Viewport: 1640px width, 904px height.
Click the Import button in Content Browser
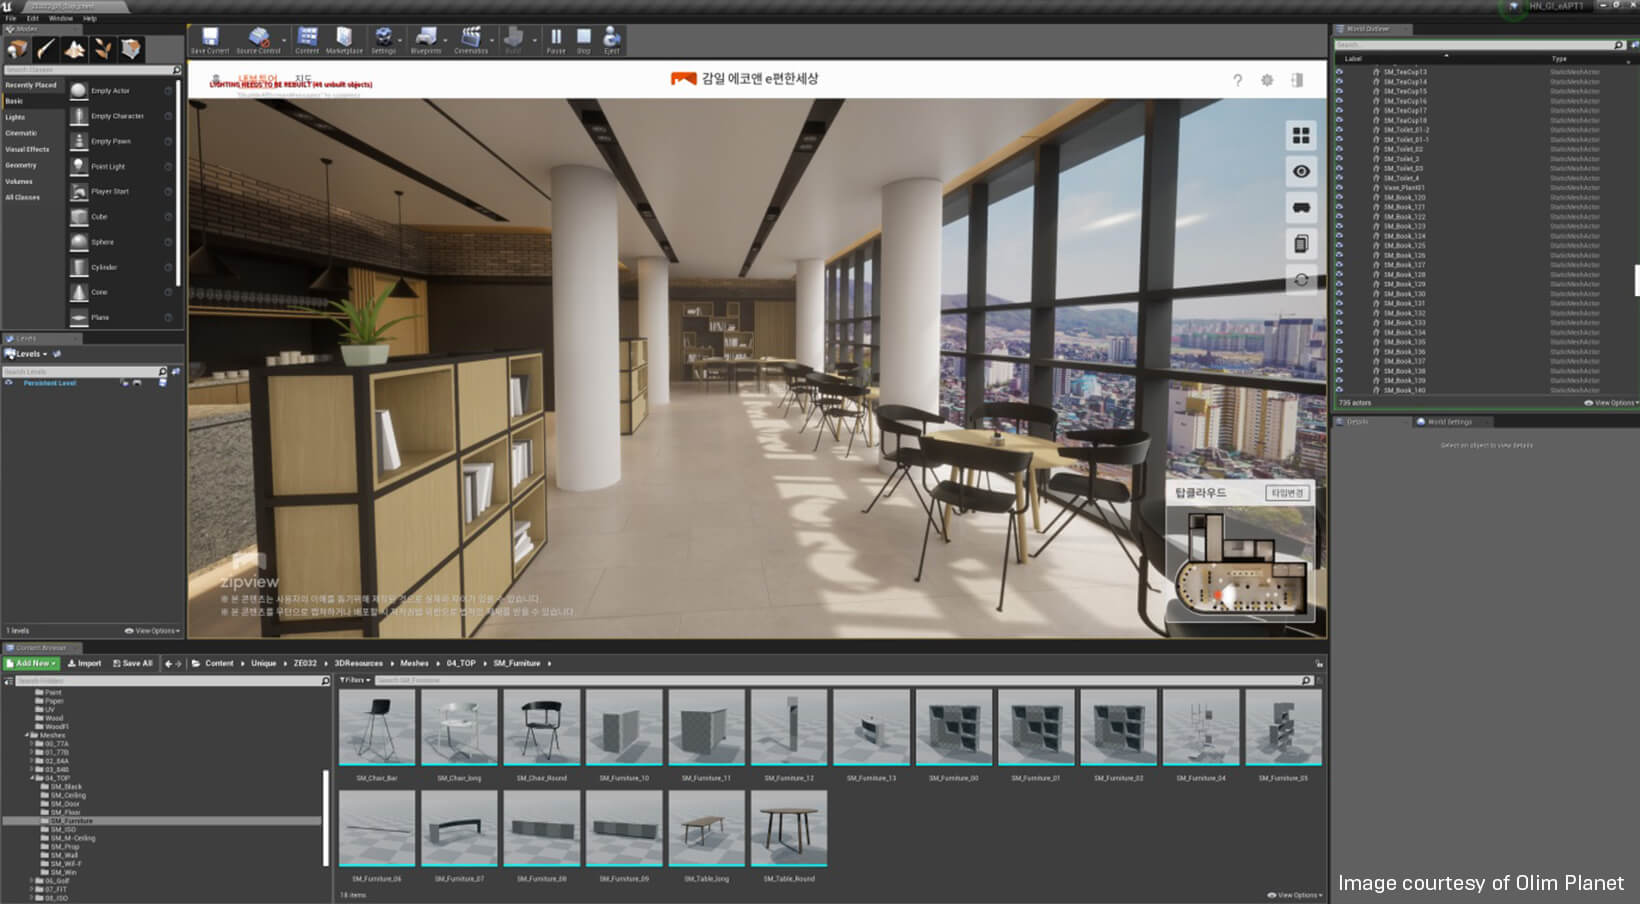click(x=86, y=663)
